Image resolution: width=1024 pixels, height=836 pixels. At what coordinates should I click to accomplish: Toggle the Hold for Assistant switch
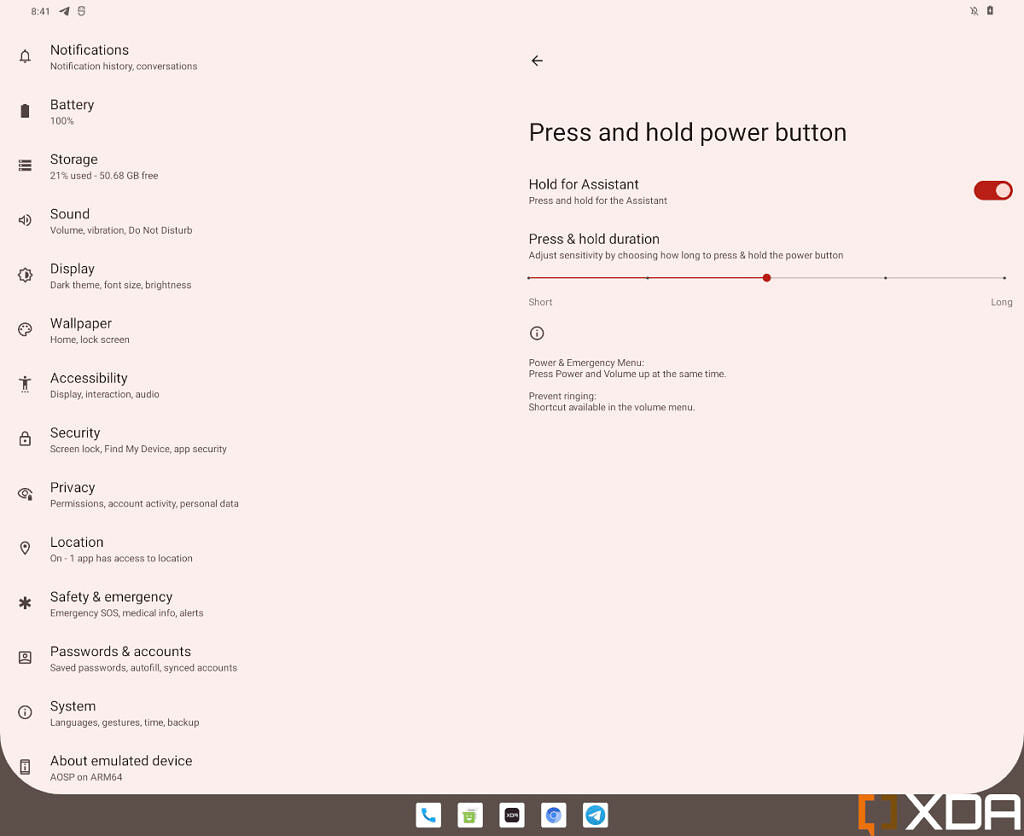click(x=993, y=191)
